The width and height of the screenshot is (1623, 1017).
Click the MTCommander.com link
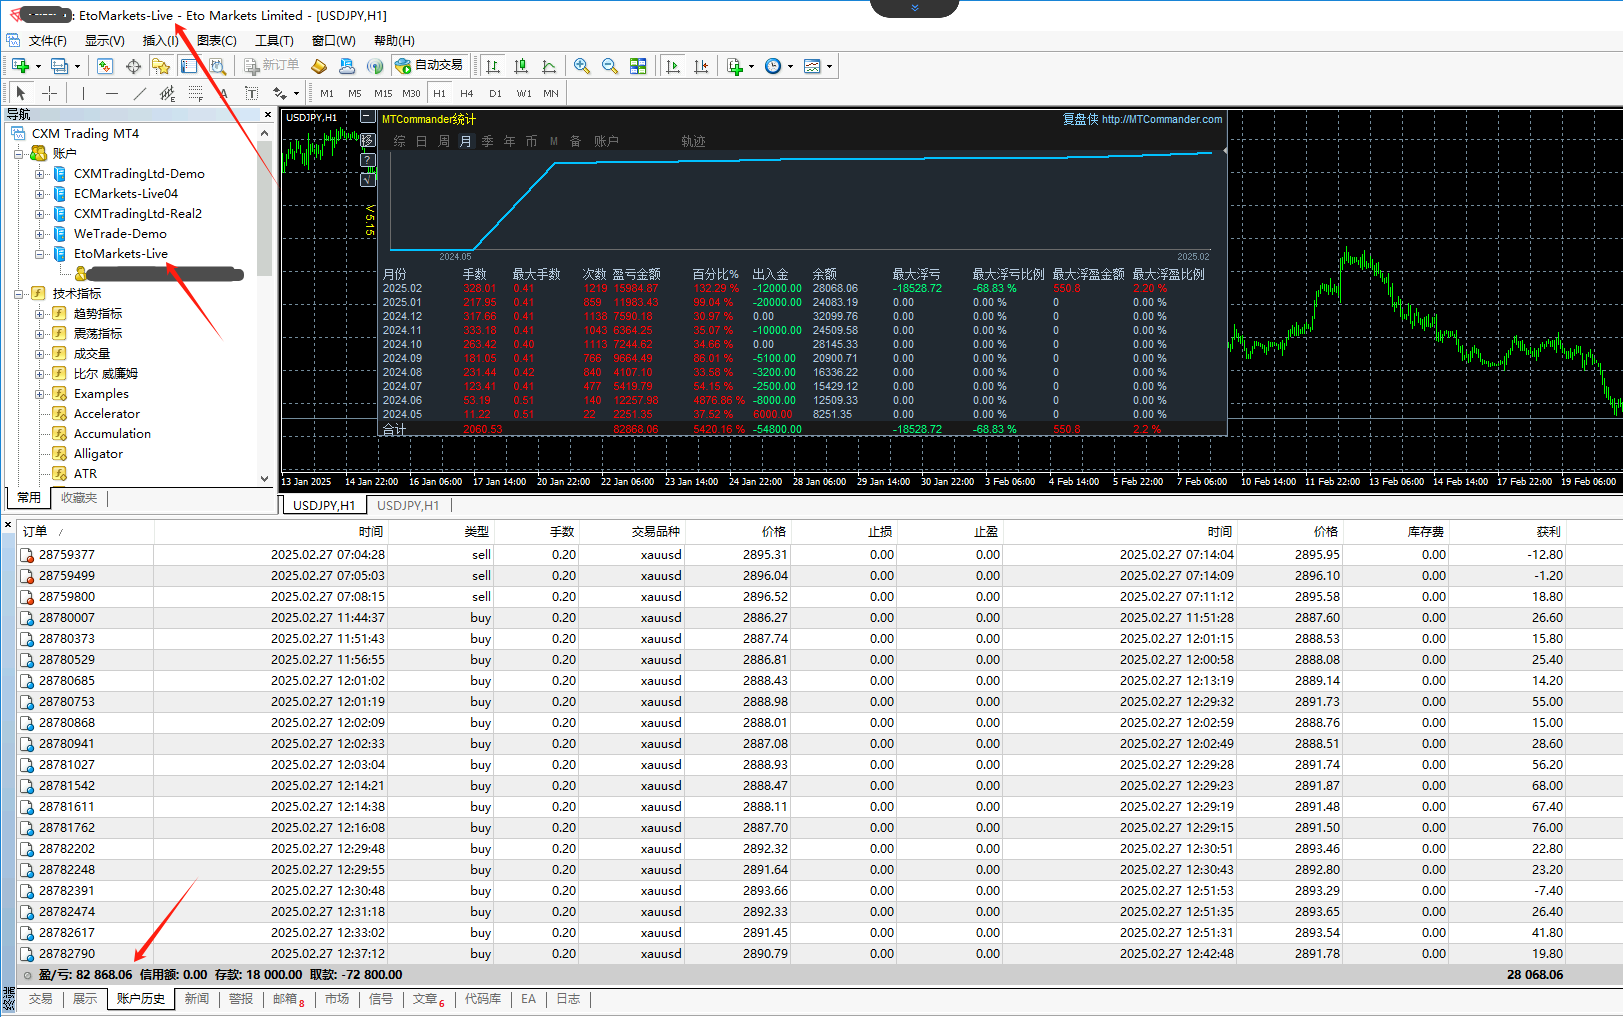click(x=1161, y=119)
